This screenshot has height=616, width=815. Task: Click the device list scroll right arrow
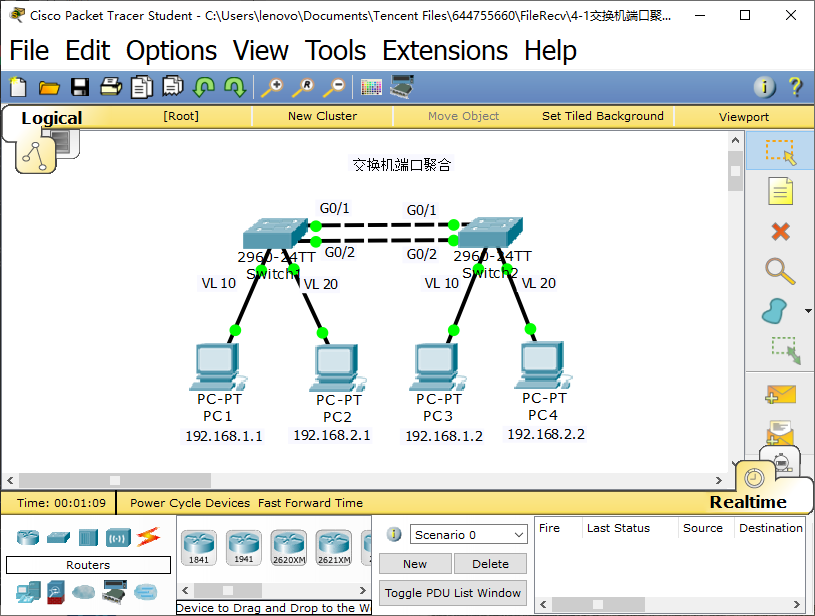click(x=363, y=590)
